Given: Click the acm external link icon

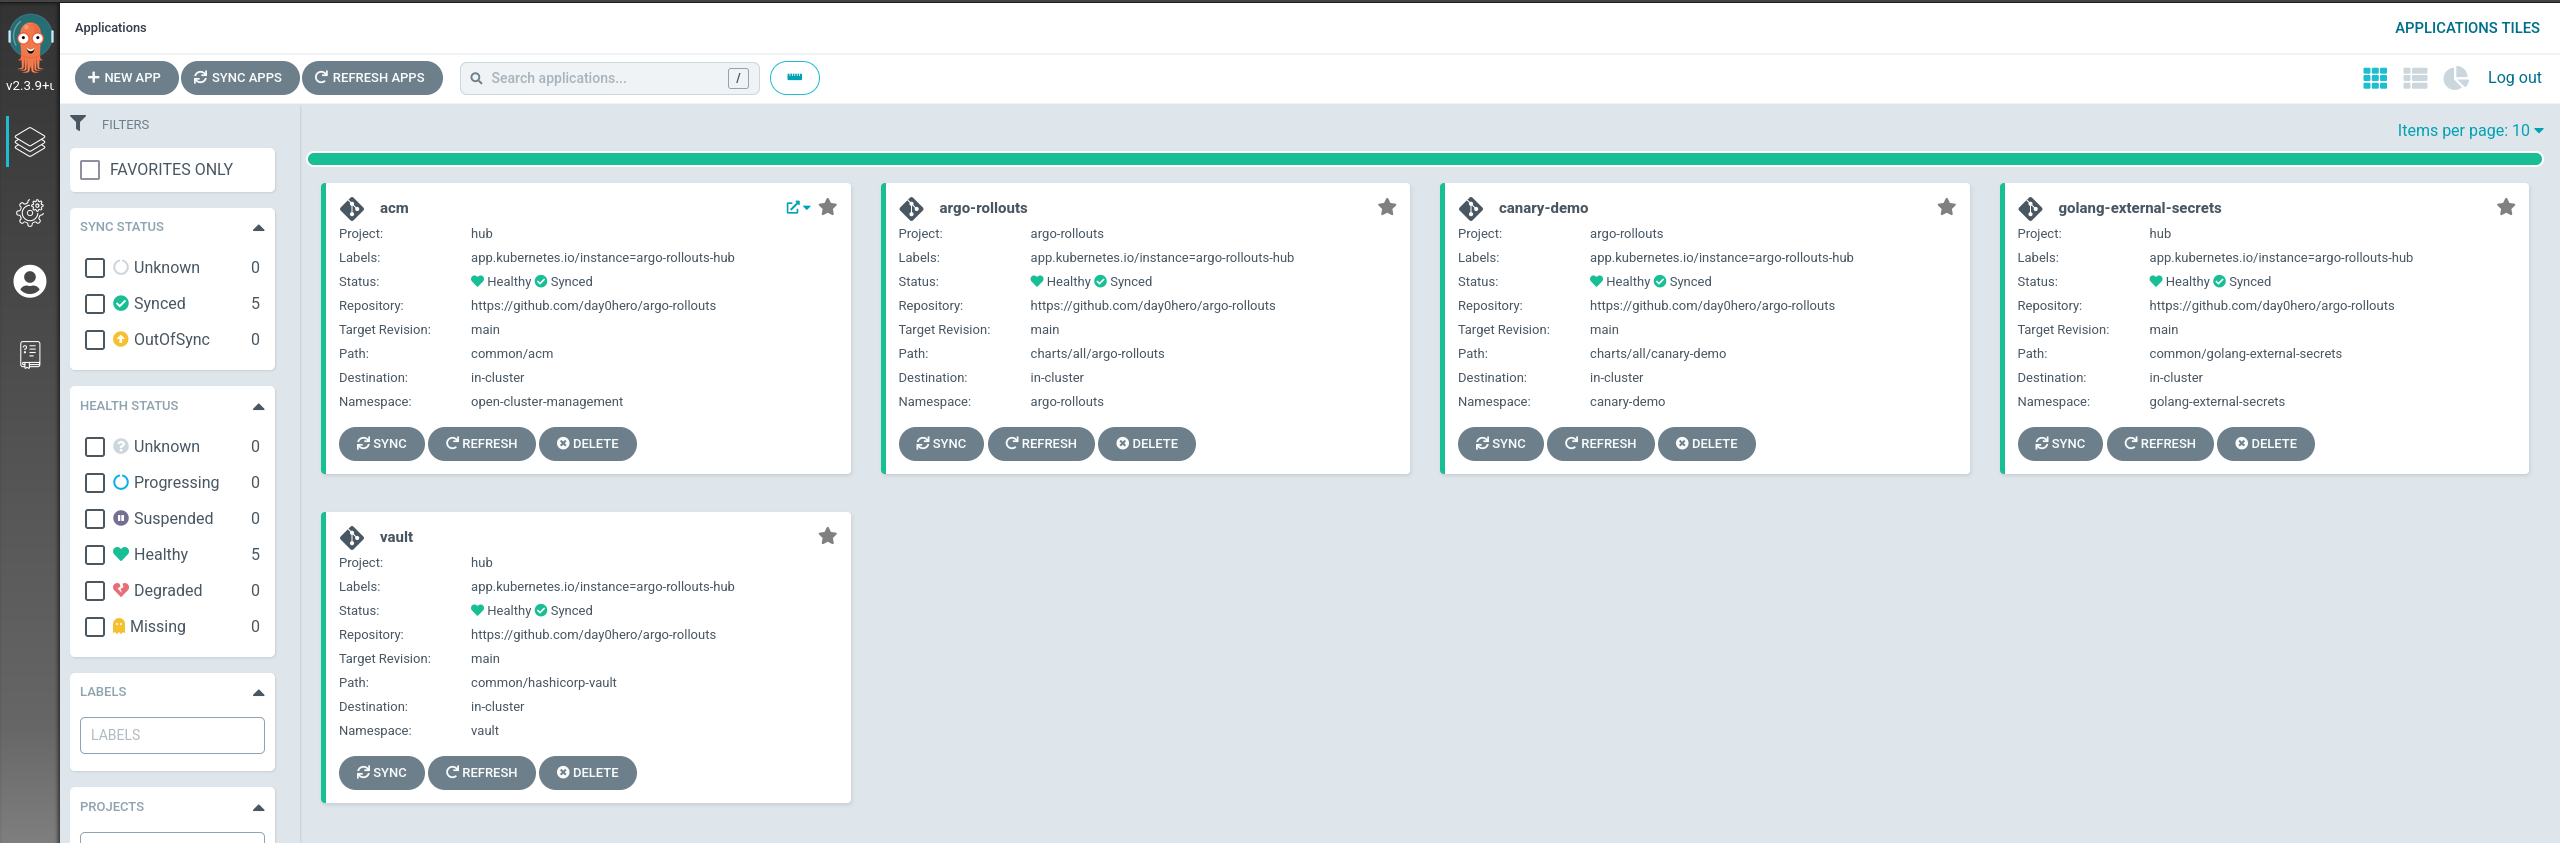Looking at the screenshot, I should 793,207.
